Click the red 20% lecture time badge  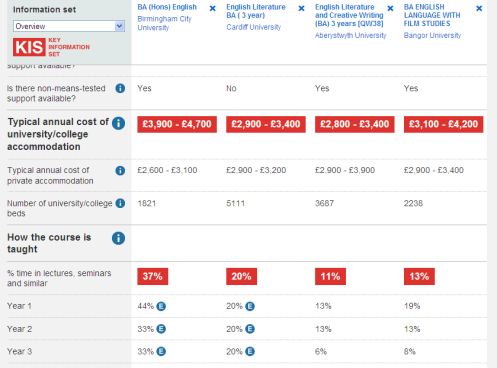tap(241, 276)
